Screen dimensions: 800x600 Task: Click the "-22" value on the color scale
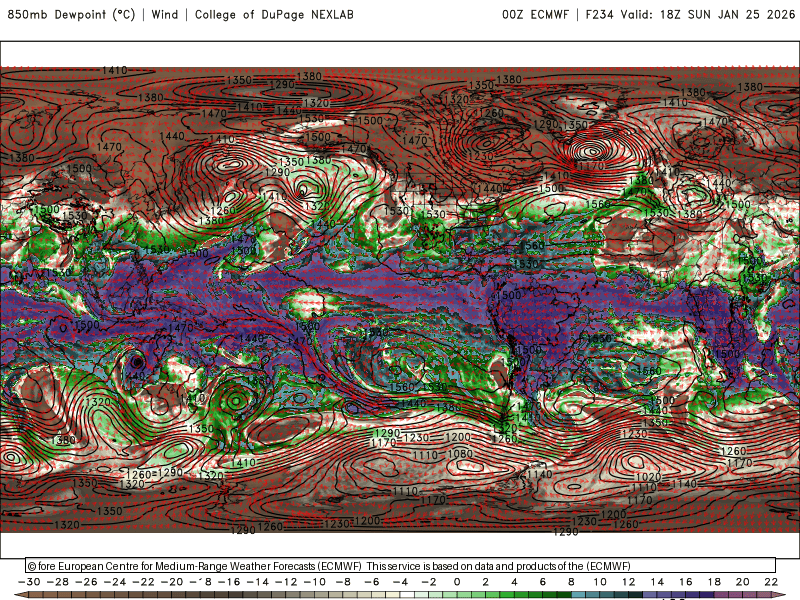coord(143,582)
